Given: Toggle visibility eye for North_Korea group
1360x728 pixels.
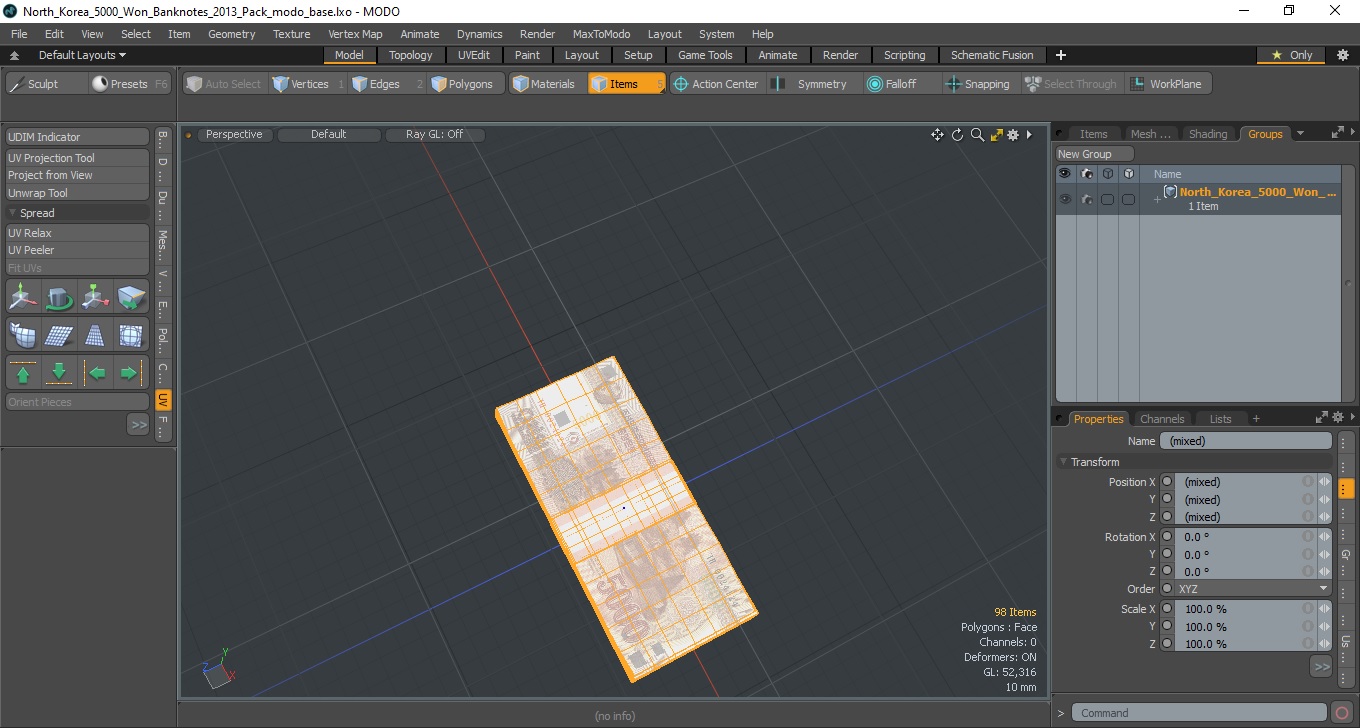Looking at the screenshot, I should [x=1065, y=199].
